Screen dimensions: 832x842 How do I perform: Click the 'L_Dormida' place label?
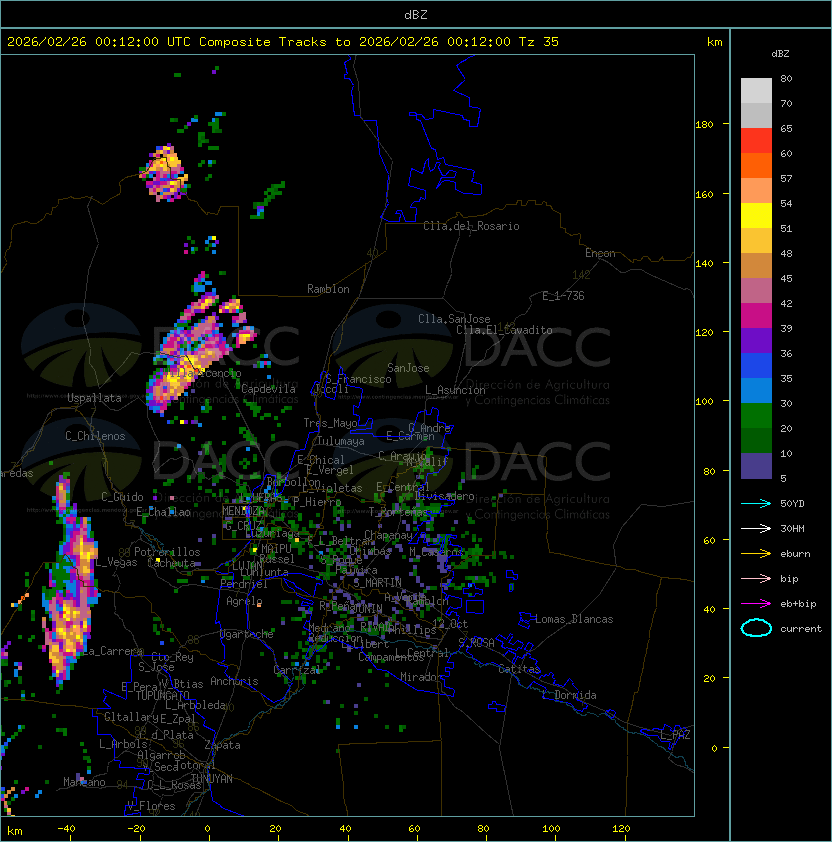point(569,695)
